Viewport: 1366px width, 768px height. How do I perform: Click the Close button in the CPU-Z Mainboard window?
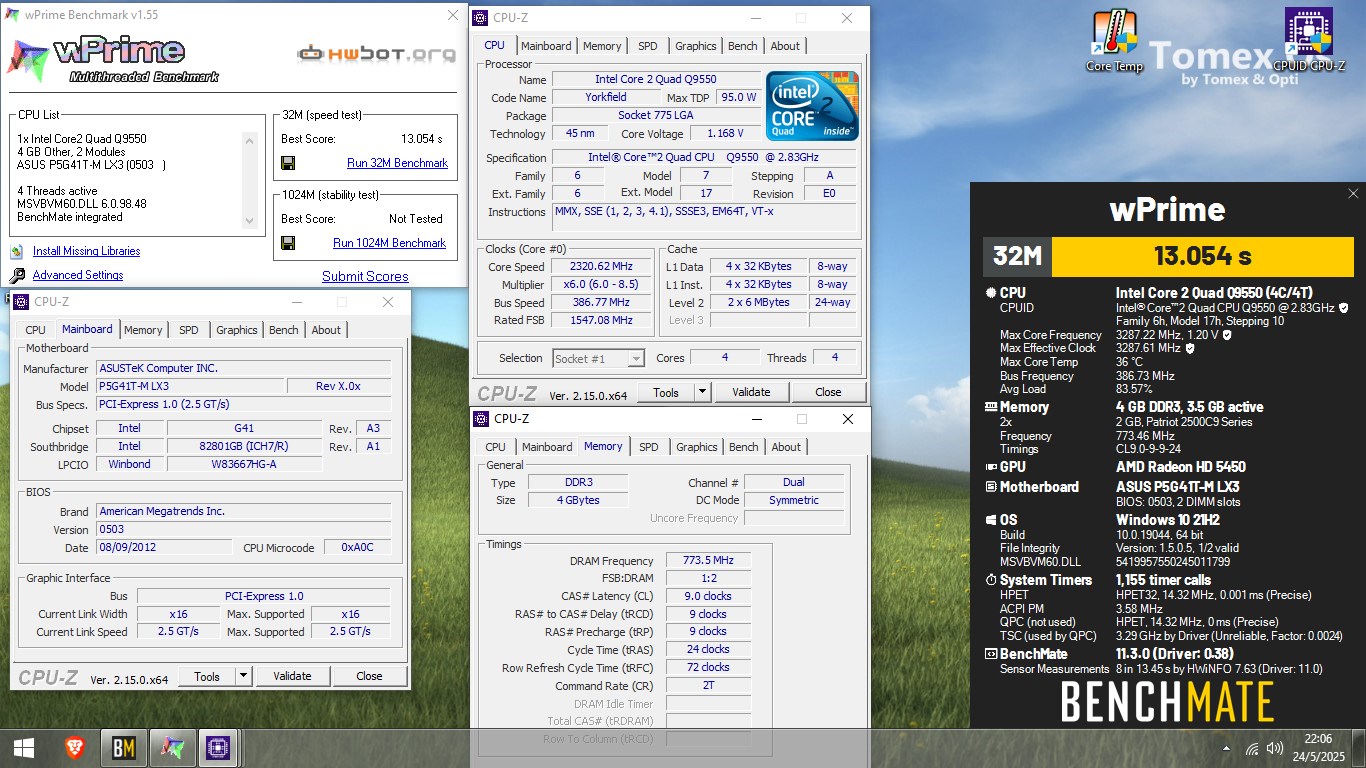click(369, 676)
